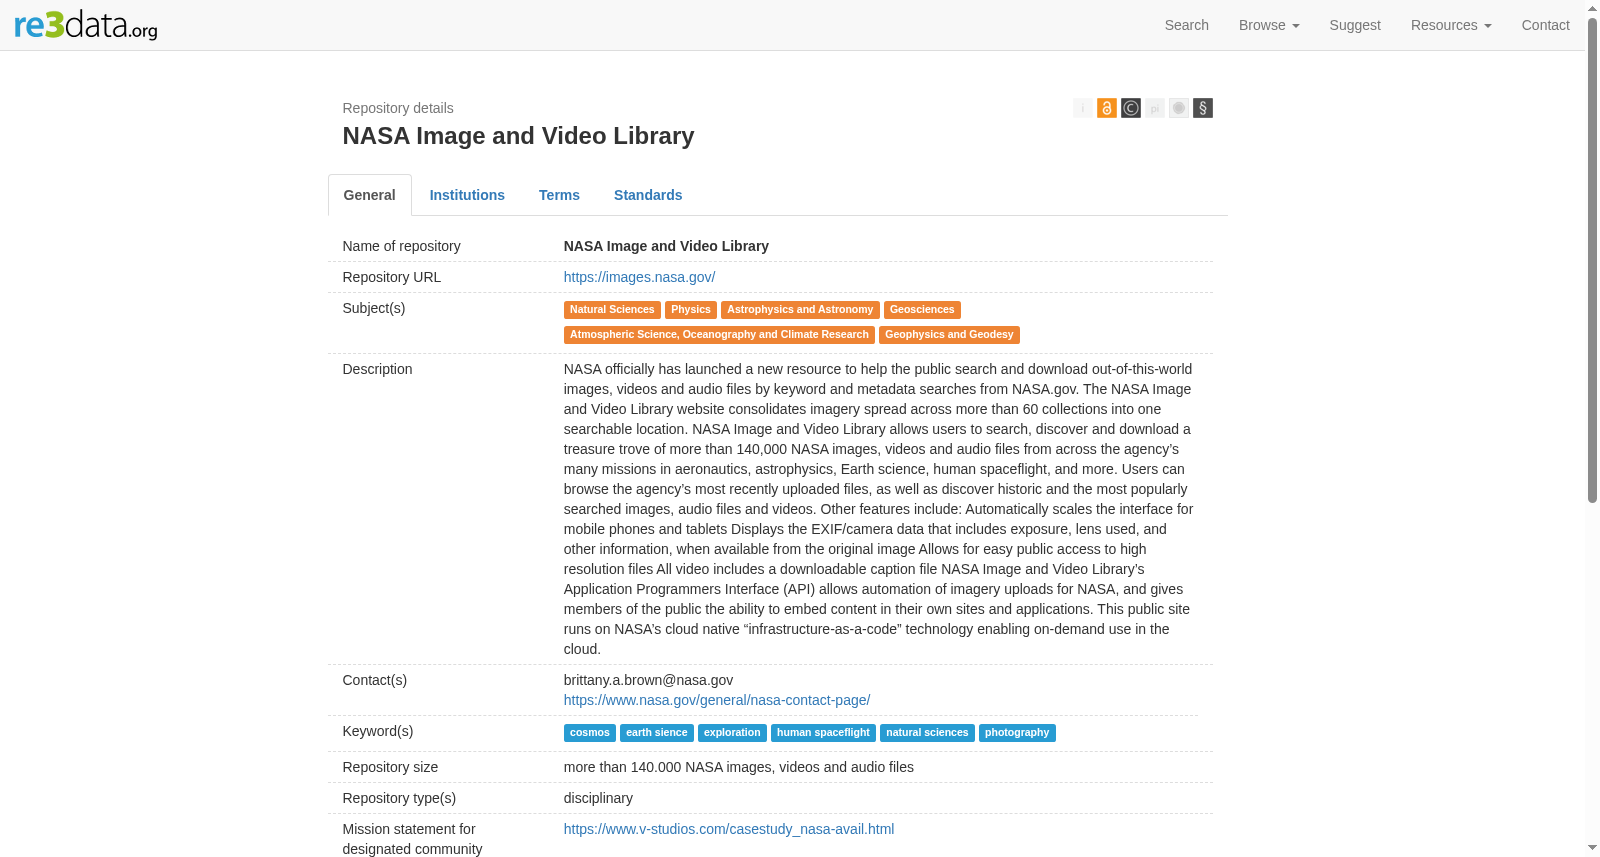1600x857 pixels.
Task: Click the scrollbar up arrow
Action: pos(1592,8)
